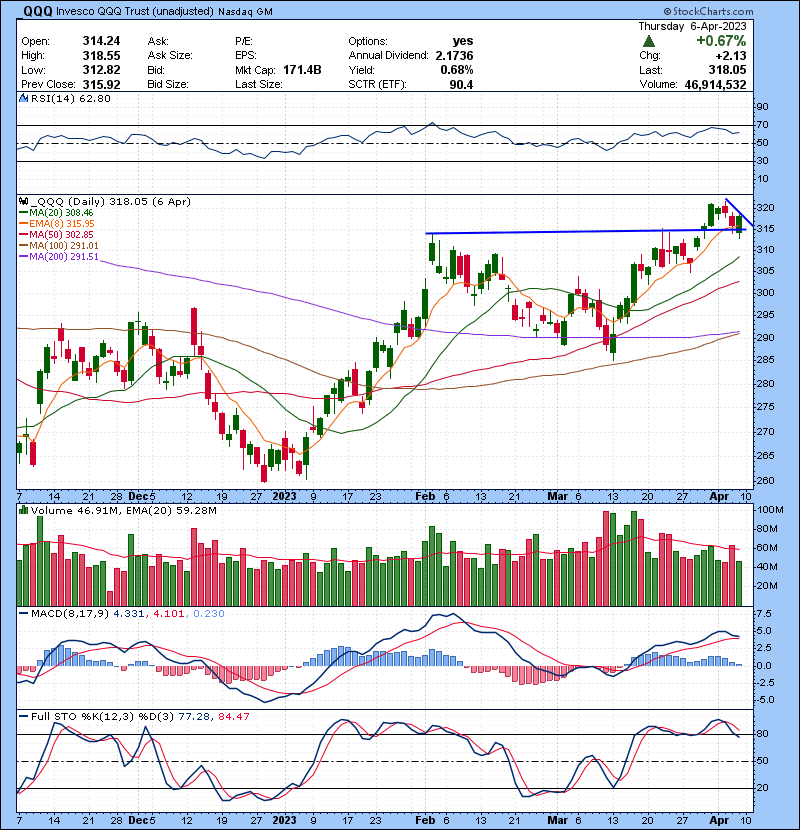Click the EPS: label
This screenshot has height=830, width=800.
[x=245, y=55]
